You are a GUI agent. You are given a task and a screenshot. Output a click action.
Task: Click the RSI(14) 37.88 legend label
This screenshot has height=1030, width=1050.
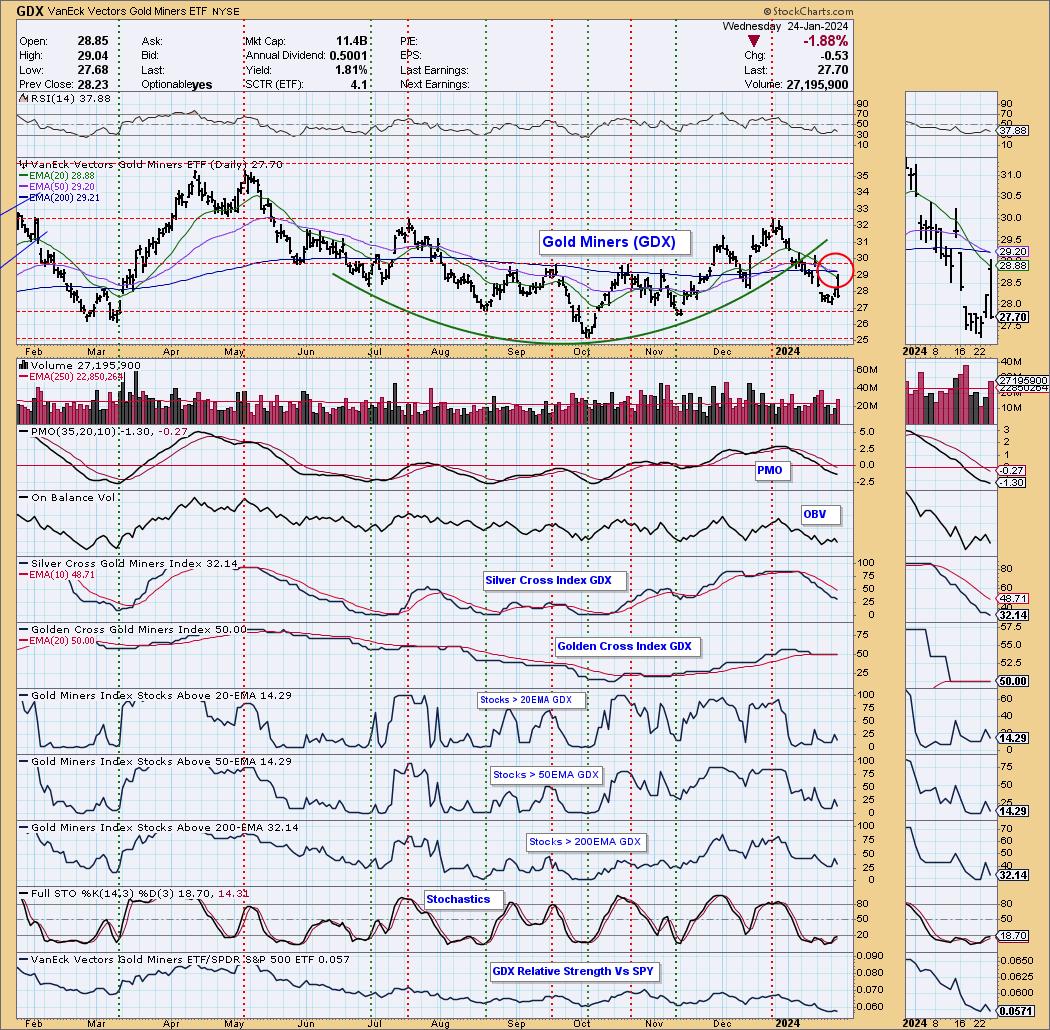[70, 98]
